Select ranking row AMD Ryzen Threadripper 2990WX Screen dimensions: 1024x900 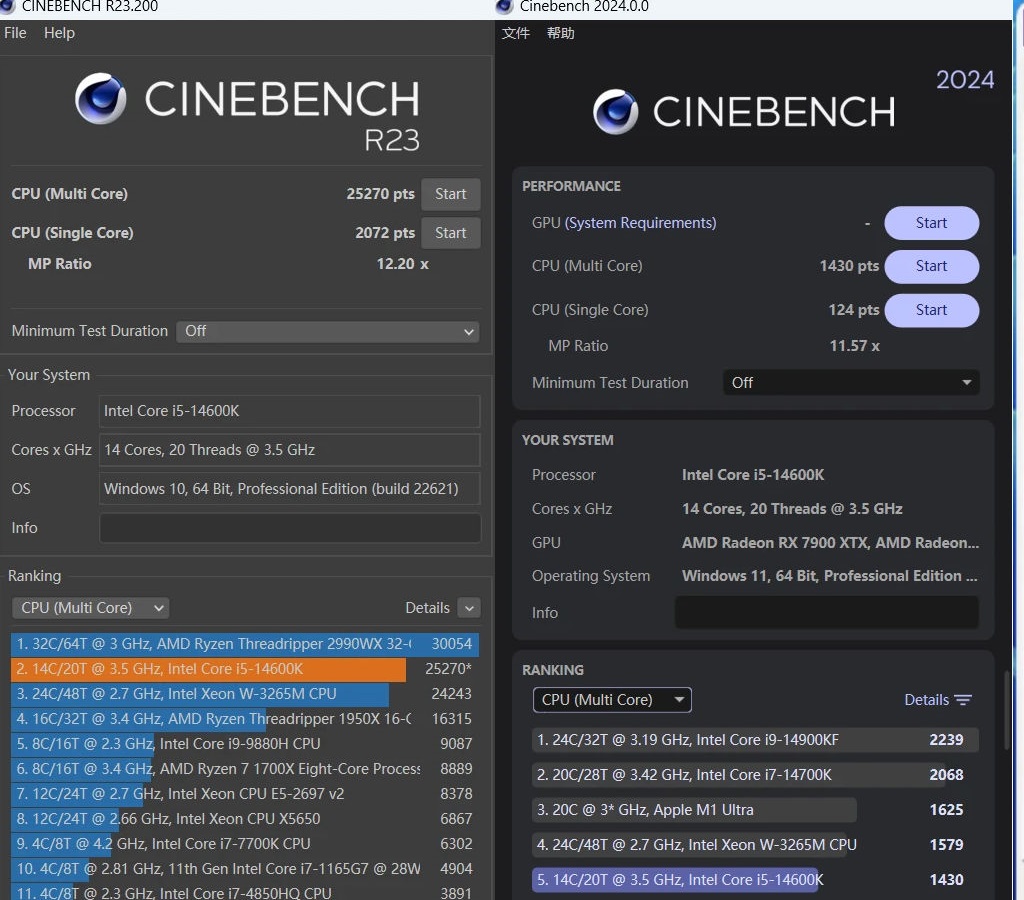[245, 644]
